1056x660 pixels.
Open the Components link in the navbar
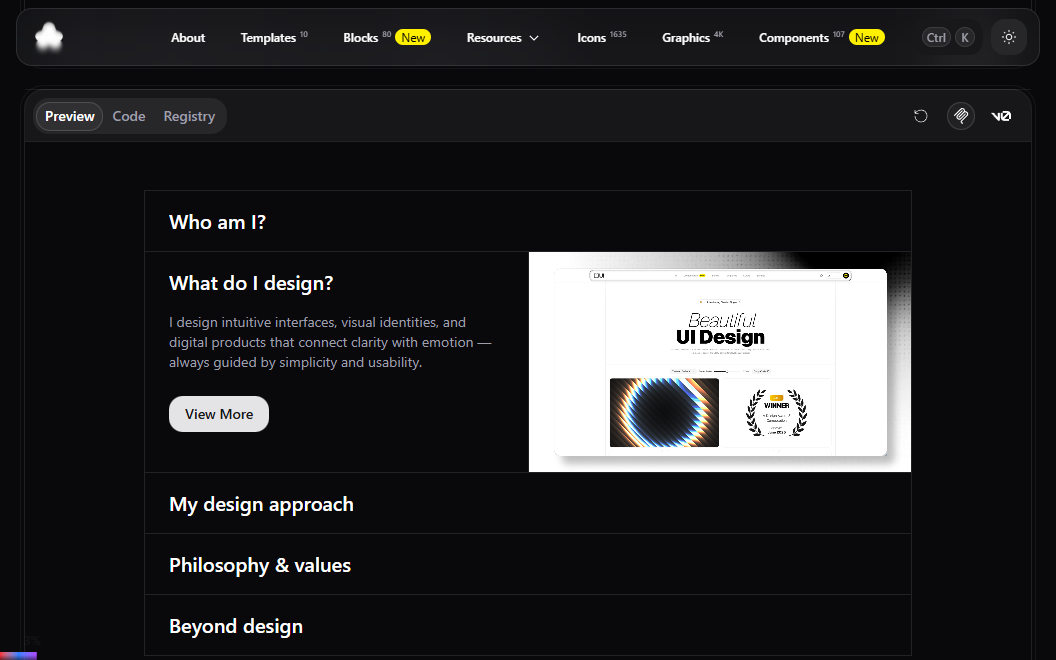click(794, 37)
